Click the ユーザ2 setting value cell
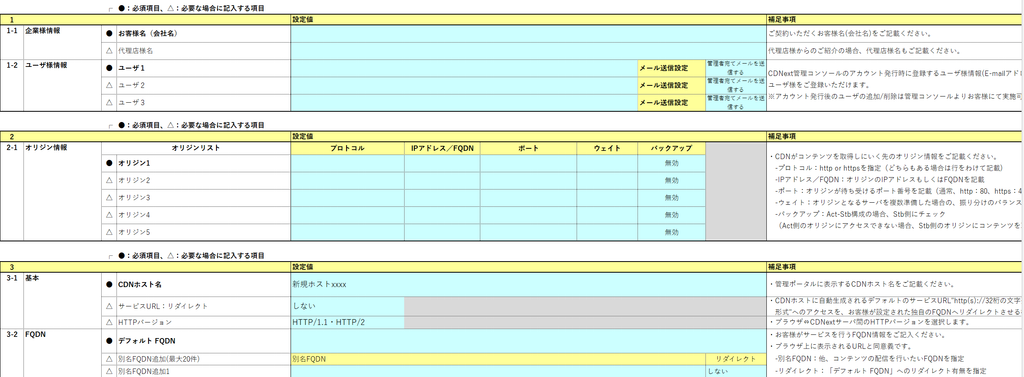The image size is (1024, 377). pos(464,86)
